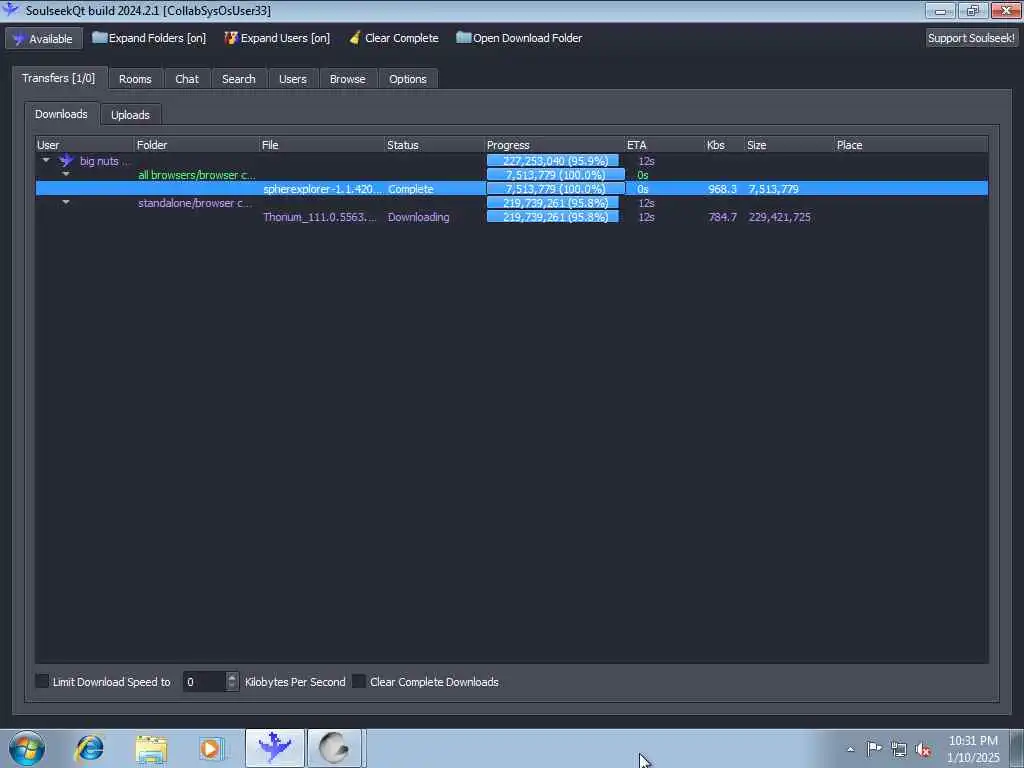Click the grey swirl taskbar app

(334, 748)
